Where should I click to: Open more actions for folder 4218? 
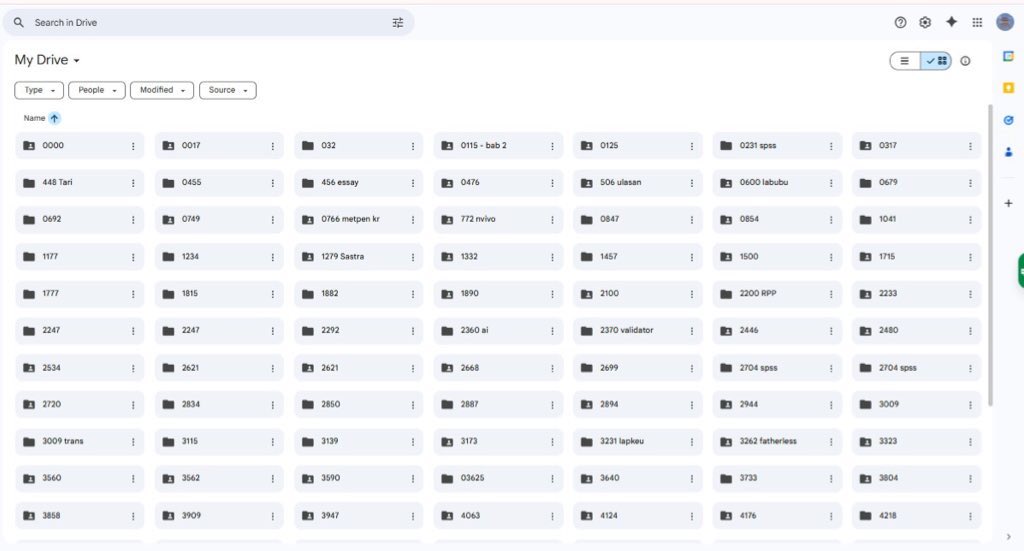coord(970,516)
